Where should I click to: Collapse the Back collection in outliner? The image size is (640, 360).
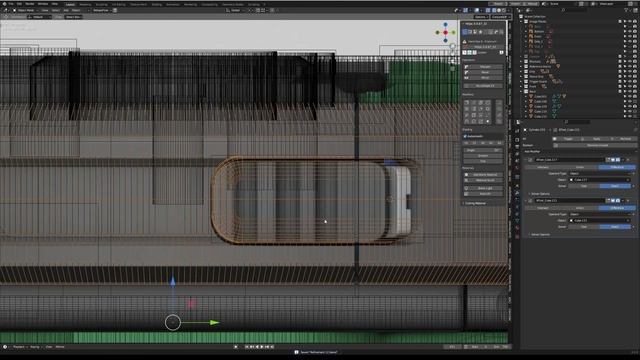pos(522,91)
